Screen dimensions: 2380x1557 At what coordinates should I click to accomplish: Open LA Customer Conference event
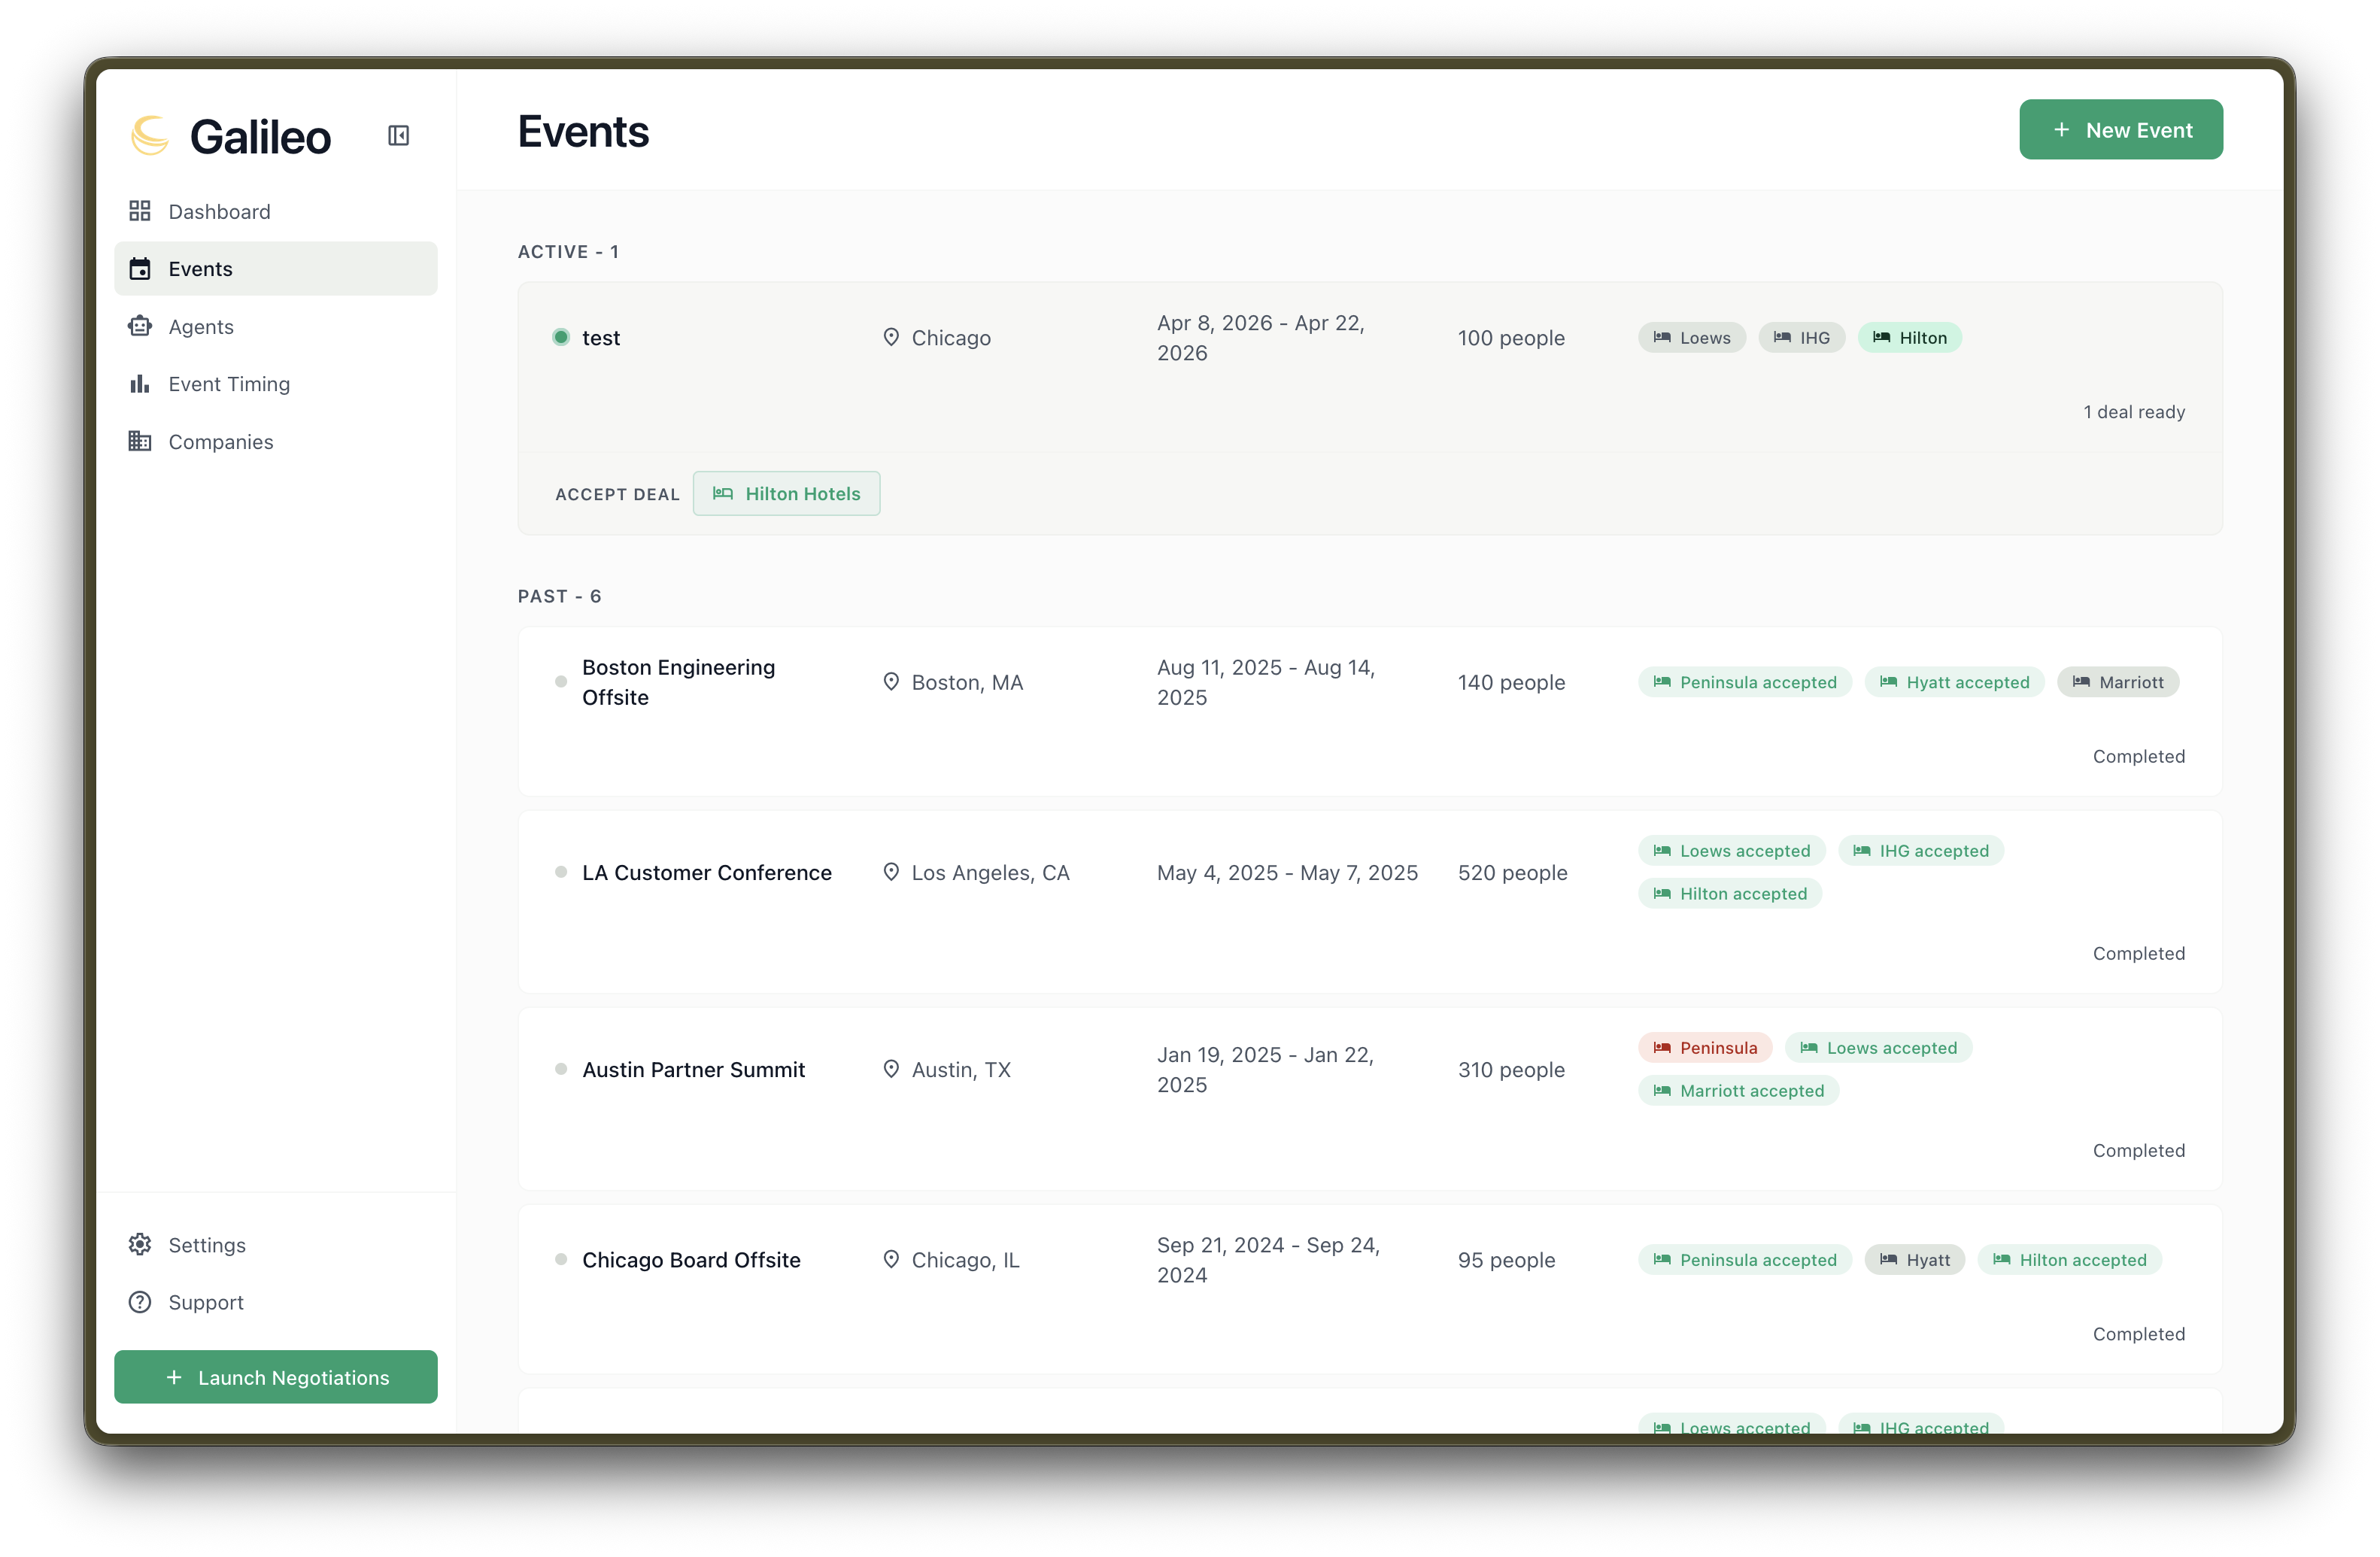(706, 872)
